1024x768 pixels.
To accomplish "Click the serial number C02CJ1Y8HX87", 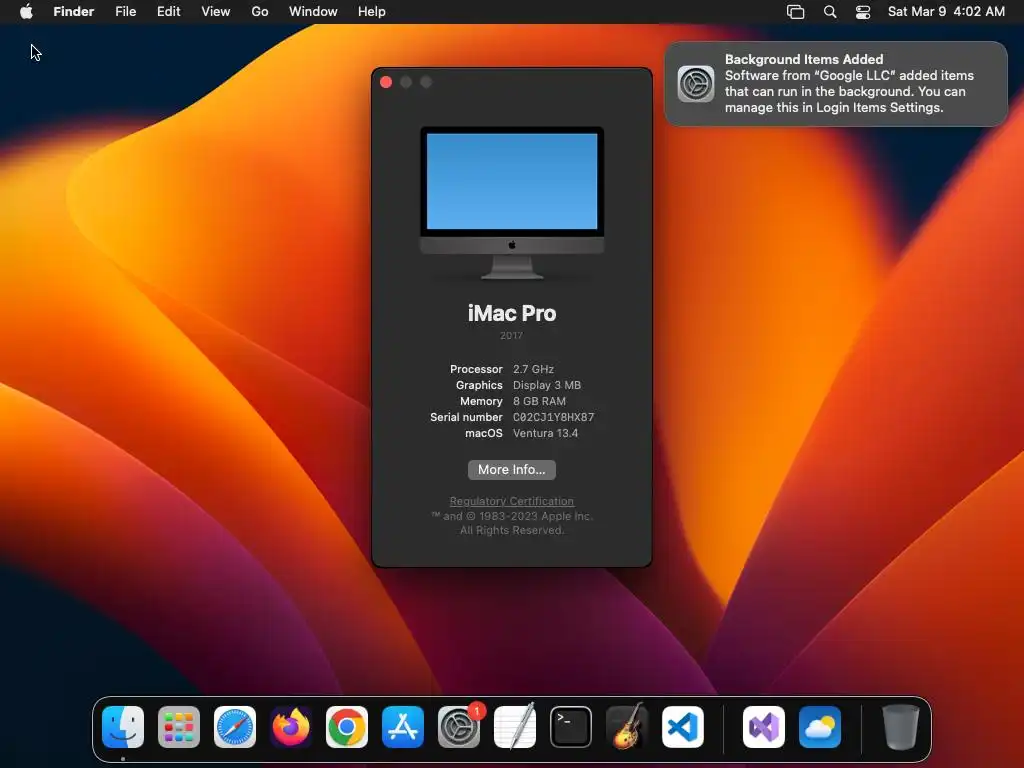I will (x=554, y=417).
